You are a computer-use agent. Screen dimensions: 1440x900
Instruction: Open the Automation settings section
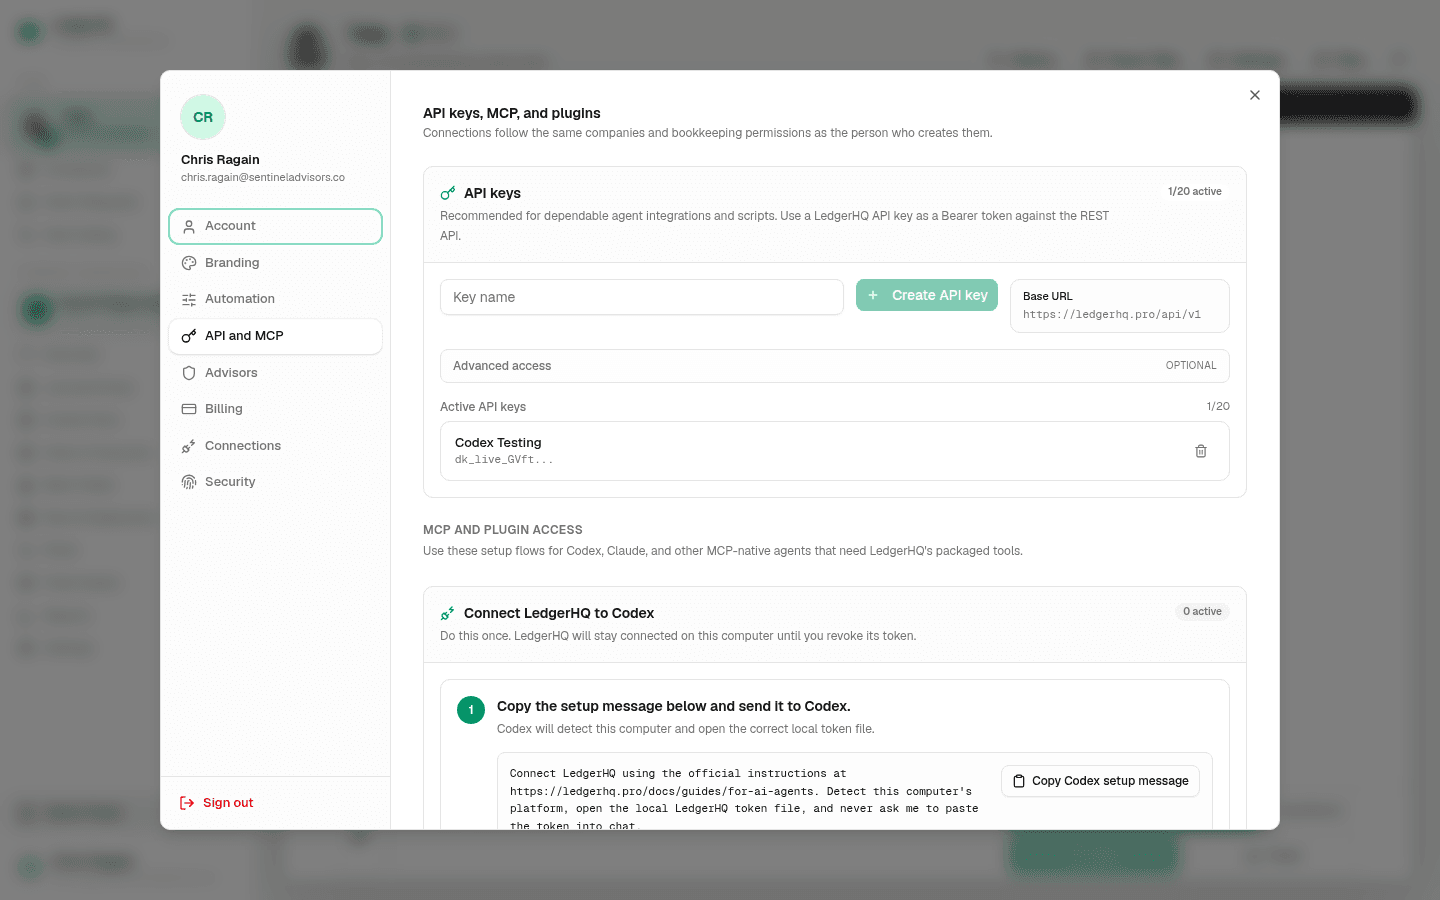pos(275,299)
